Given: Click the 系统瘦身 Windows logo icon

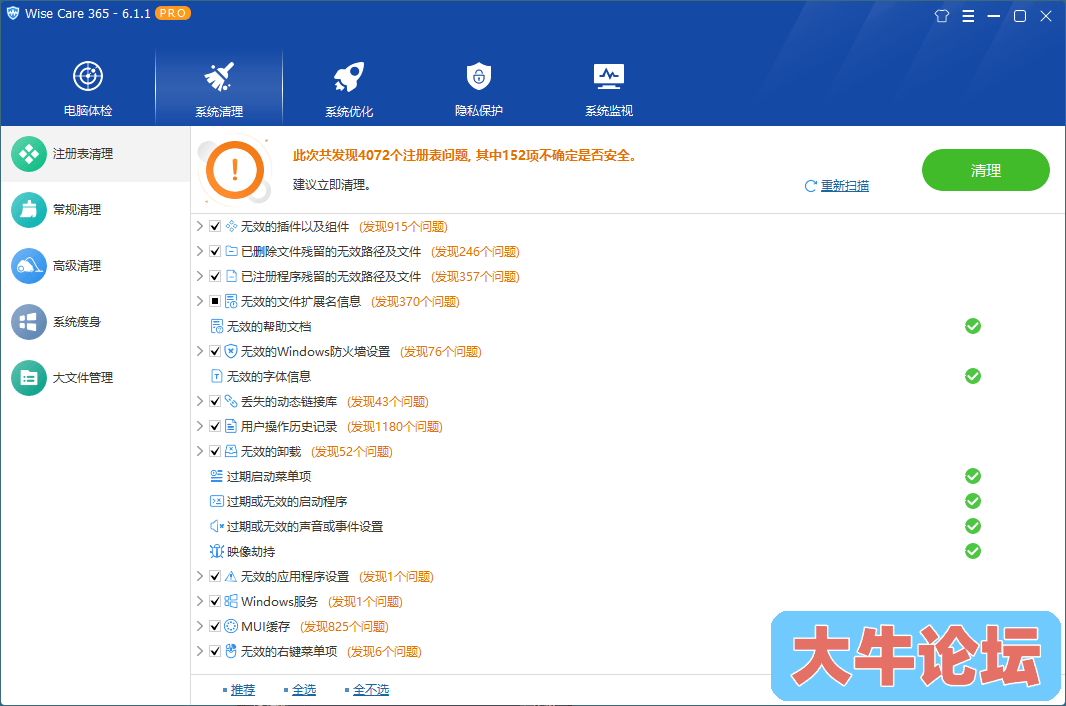Looking at the screenshot, I should 29,322.
